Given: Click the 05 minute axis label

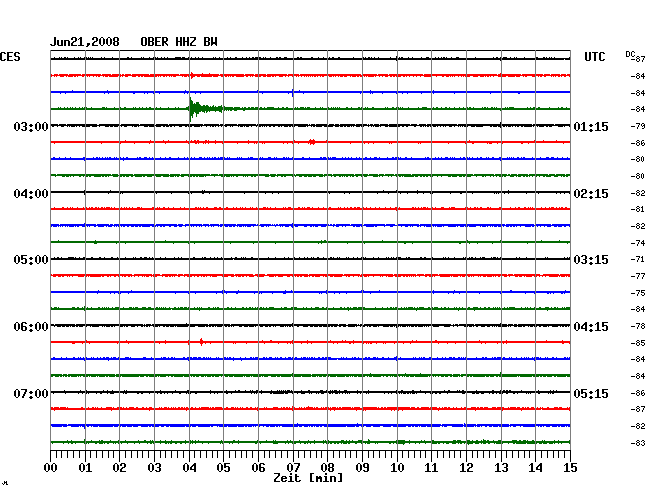Looking at the screenshot, I should click(223, 468).
